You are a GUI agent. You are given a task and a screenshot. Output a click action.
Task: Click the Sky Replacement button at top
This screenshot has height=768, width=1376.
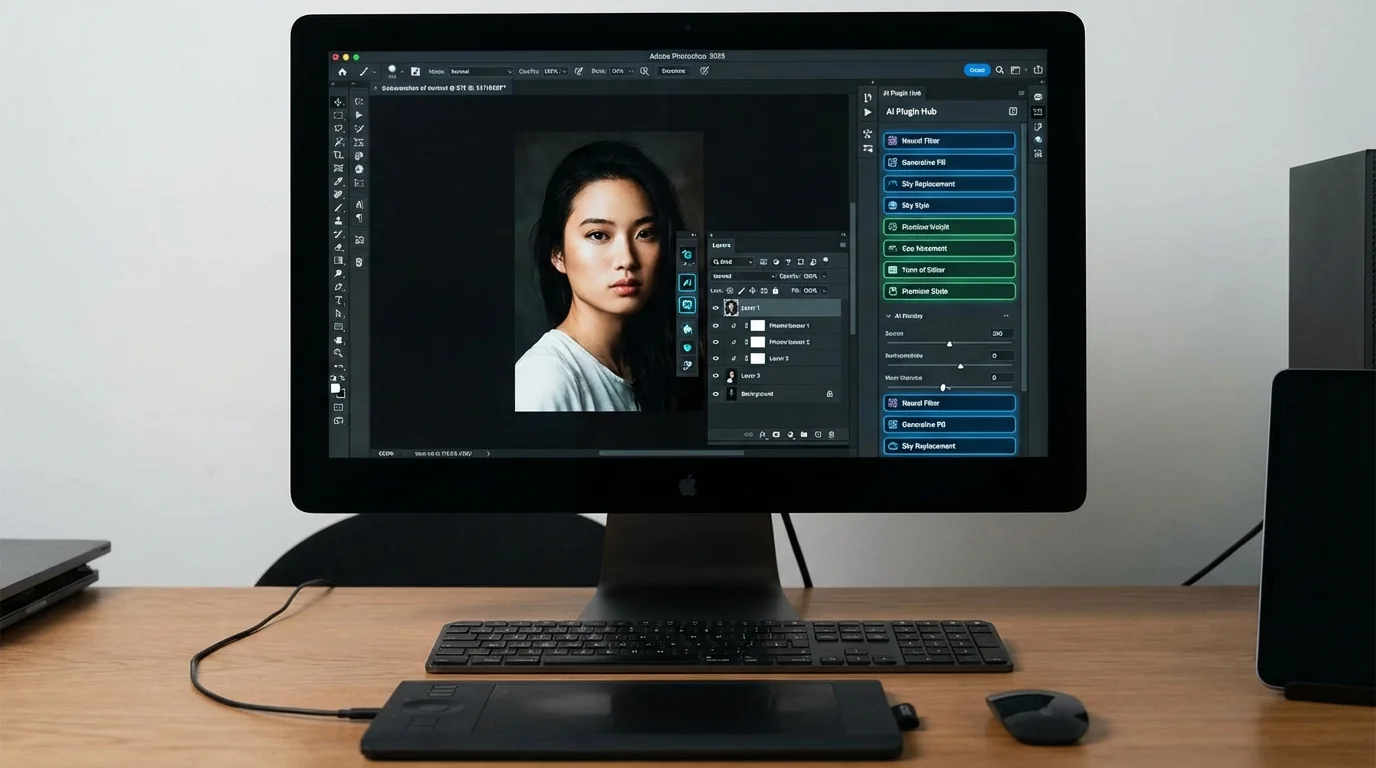(949, 184)
